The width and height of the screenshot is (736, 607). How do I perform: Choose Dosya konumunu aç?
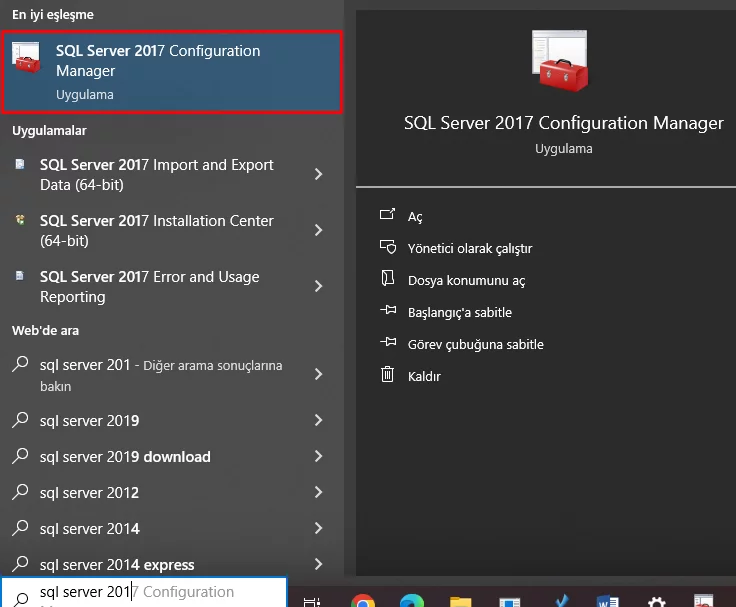click(467, 281)
